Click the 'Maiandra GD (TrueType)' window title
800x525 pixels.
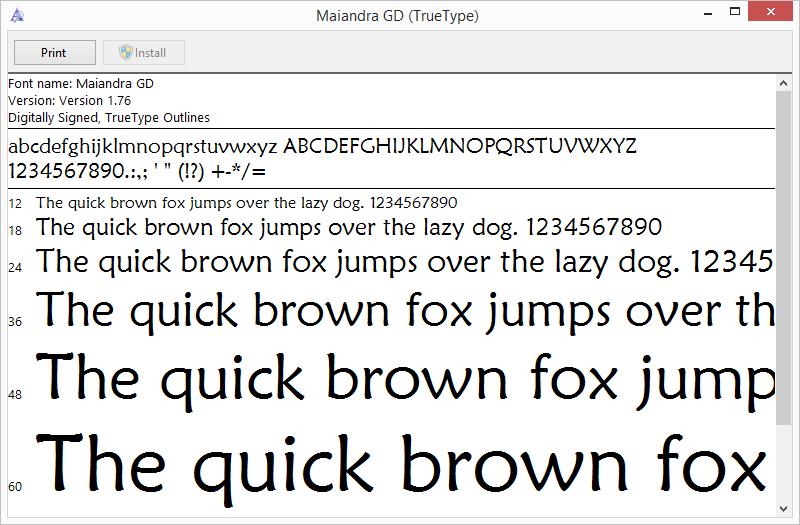point(397,16)
